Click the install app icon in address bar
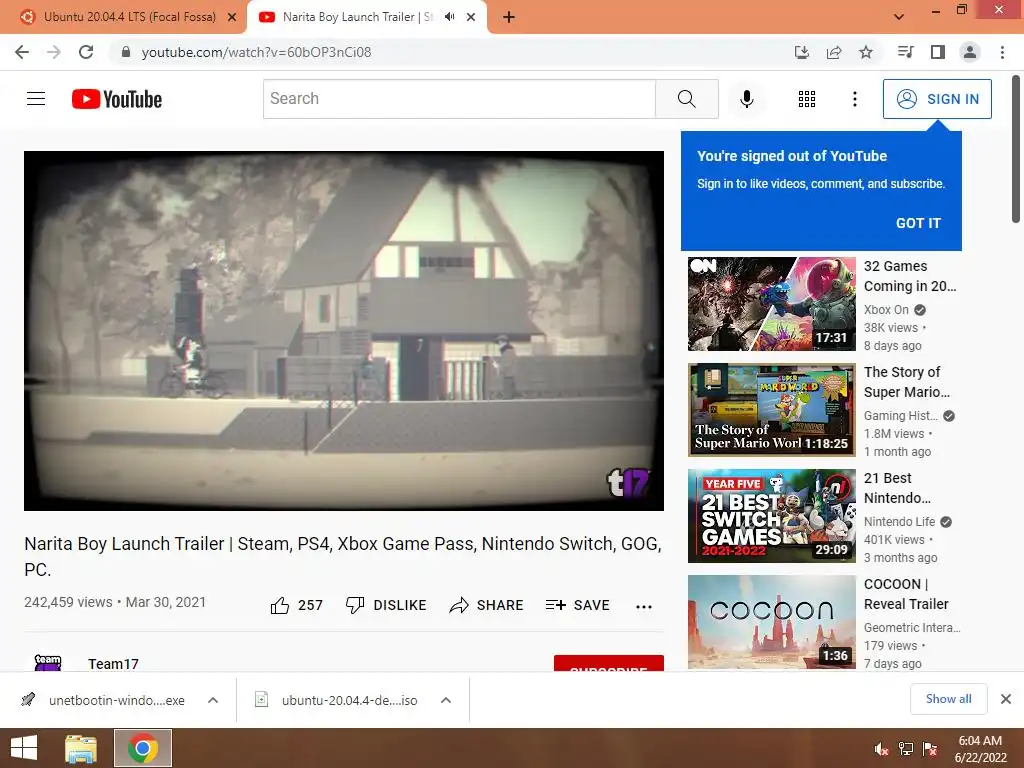The height and width of the screenshot is (768, 1024). point(802,52)
